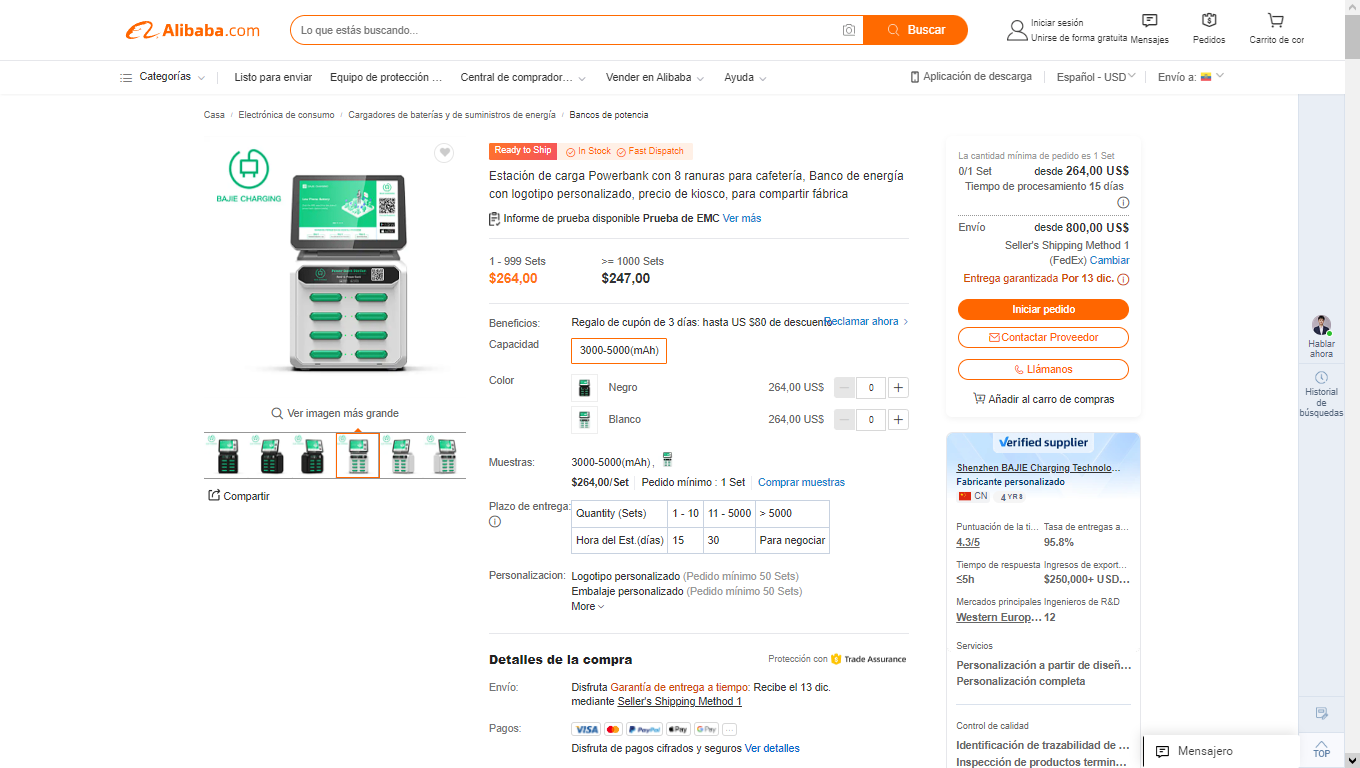Select the 3000-5000(mAh) capacity option

618,351
